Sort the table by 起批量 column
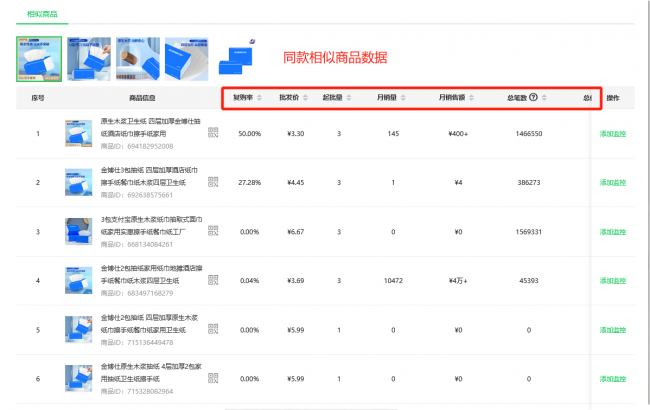 pyautogui.click(x=351, y=98)
